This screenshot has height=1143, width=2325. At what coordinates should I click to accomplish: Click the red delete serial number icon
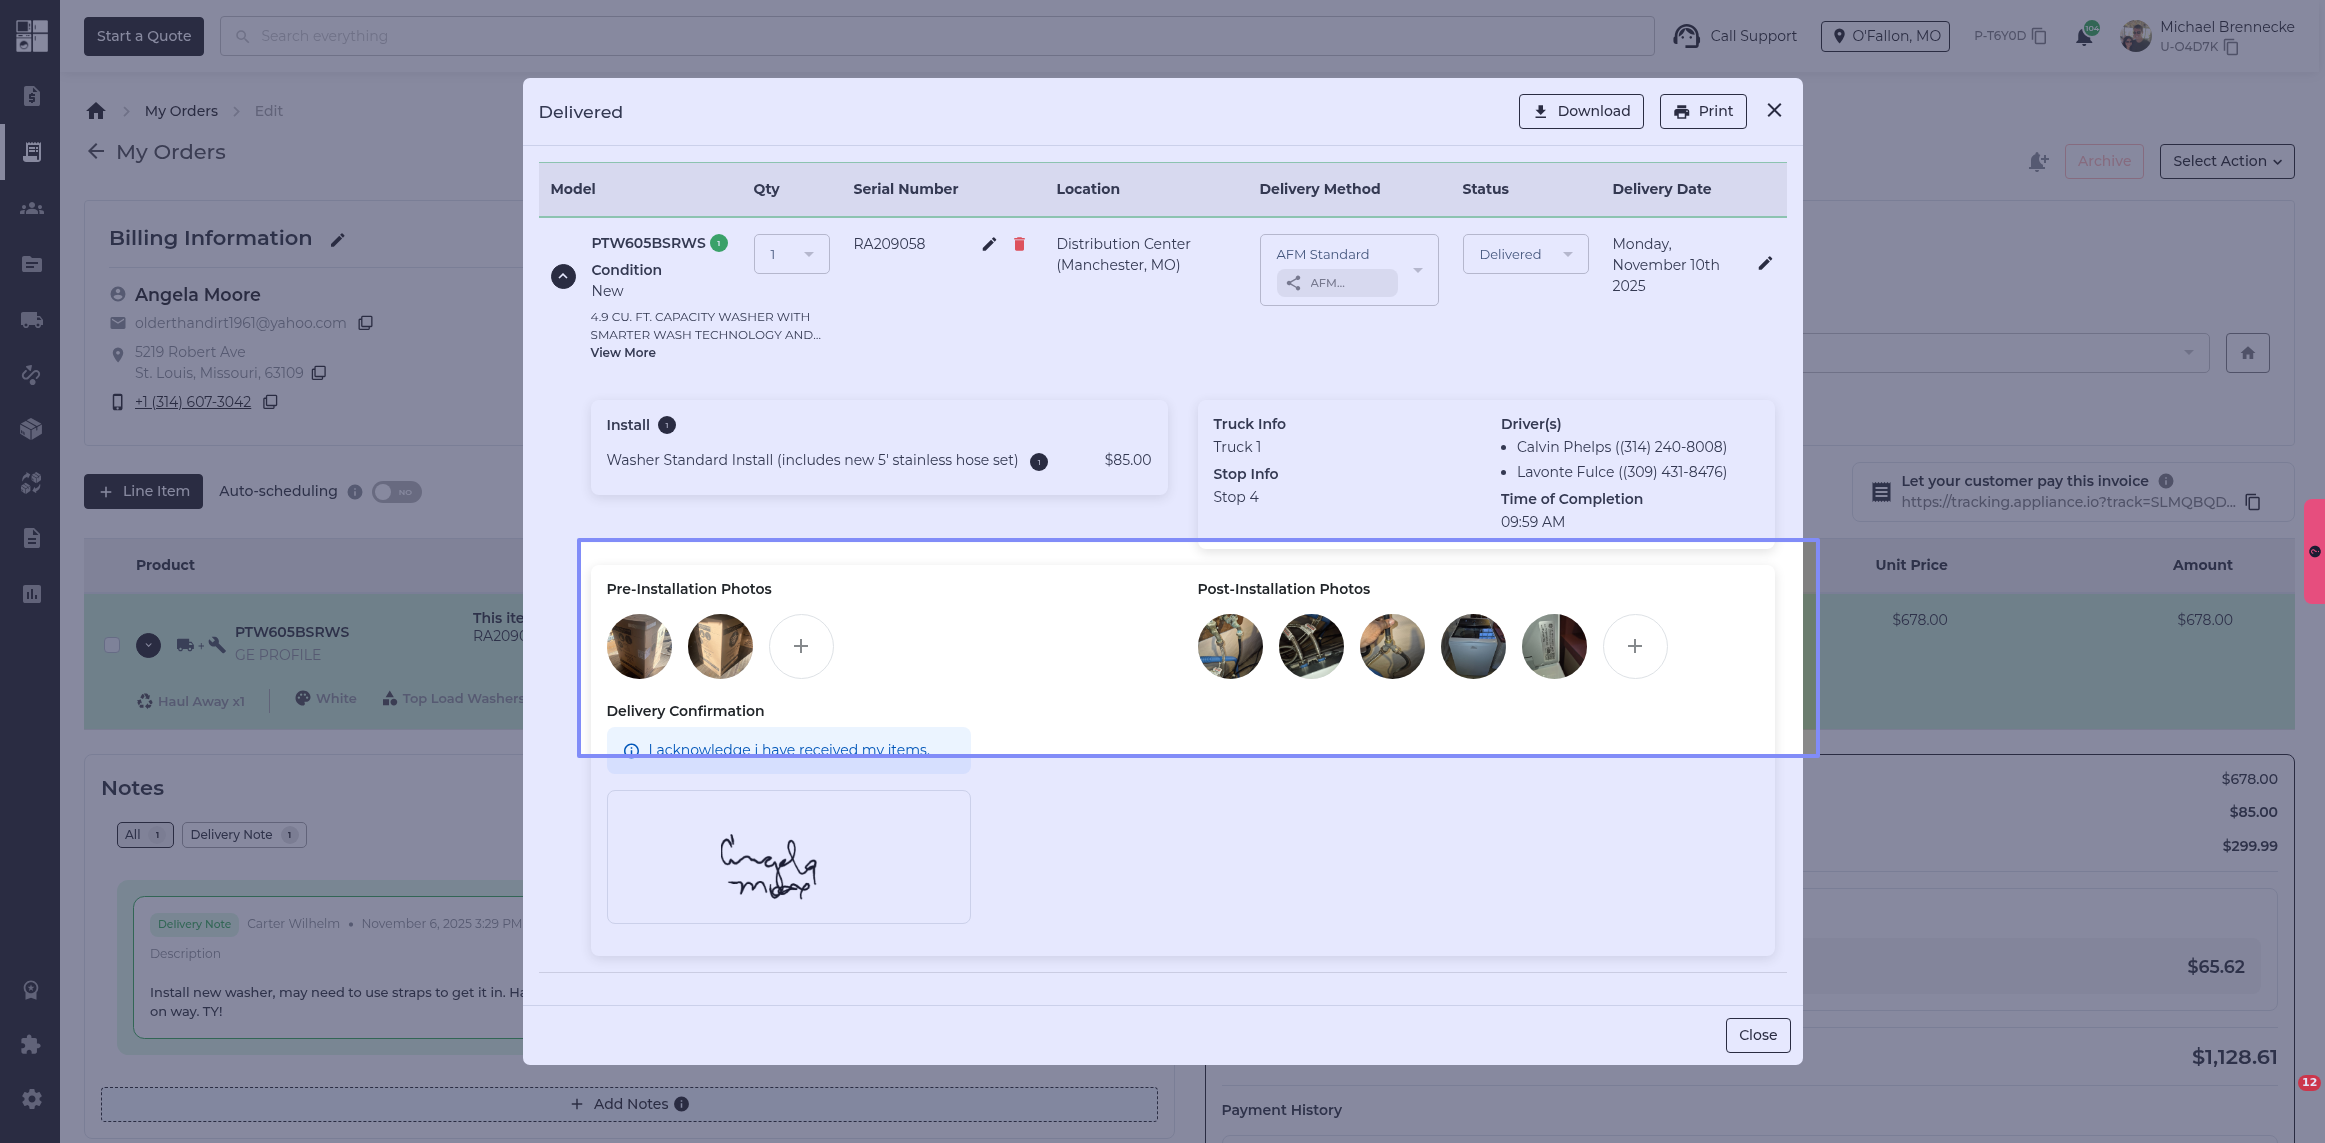point(1019,244)
